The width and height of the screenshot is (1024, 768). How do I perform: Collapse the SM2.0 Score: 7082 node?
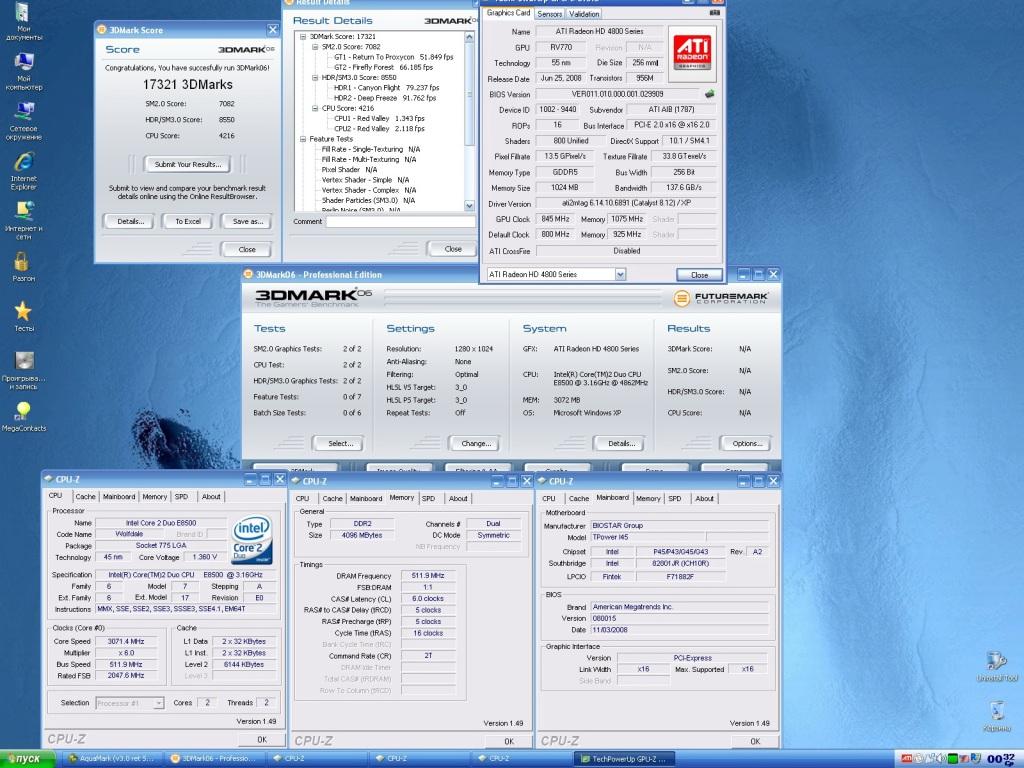315,47
